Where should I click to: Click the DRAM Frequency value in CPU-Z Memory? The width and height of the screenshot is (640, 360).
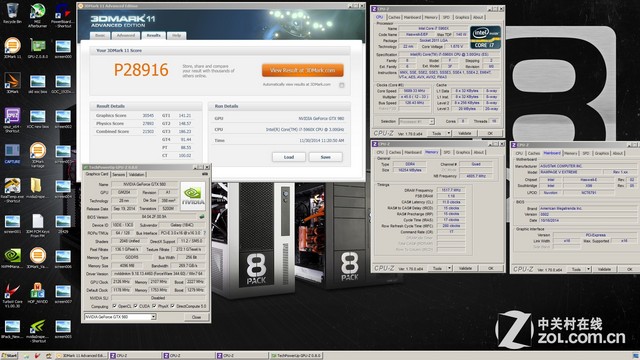[x=451, y=190]
